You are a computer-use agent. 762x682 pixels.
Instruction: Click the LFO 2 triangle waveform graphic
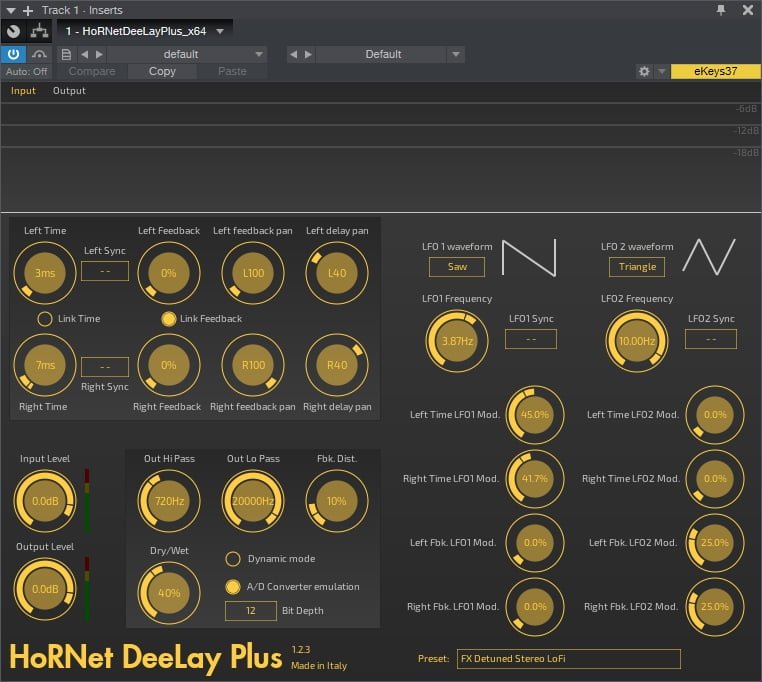click(x=709, y=258)
